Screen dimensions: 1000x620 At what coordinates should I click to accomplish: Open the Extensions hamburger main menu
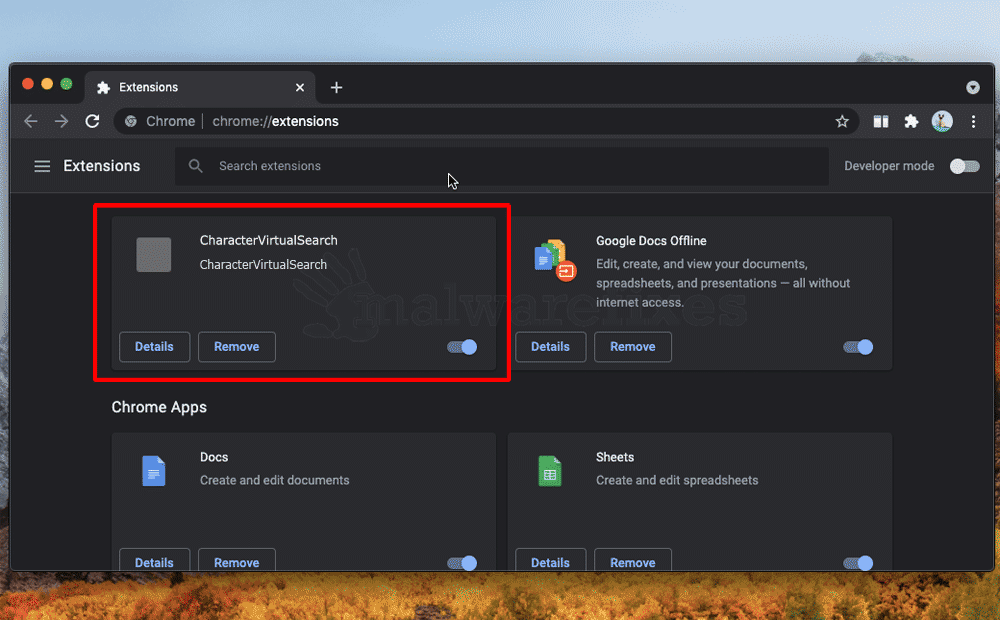(42, 166)
